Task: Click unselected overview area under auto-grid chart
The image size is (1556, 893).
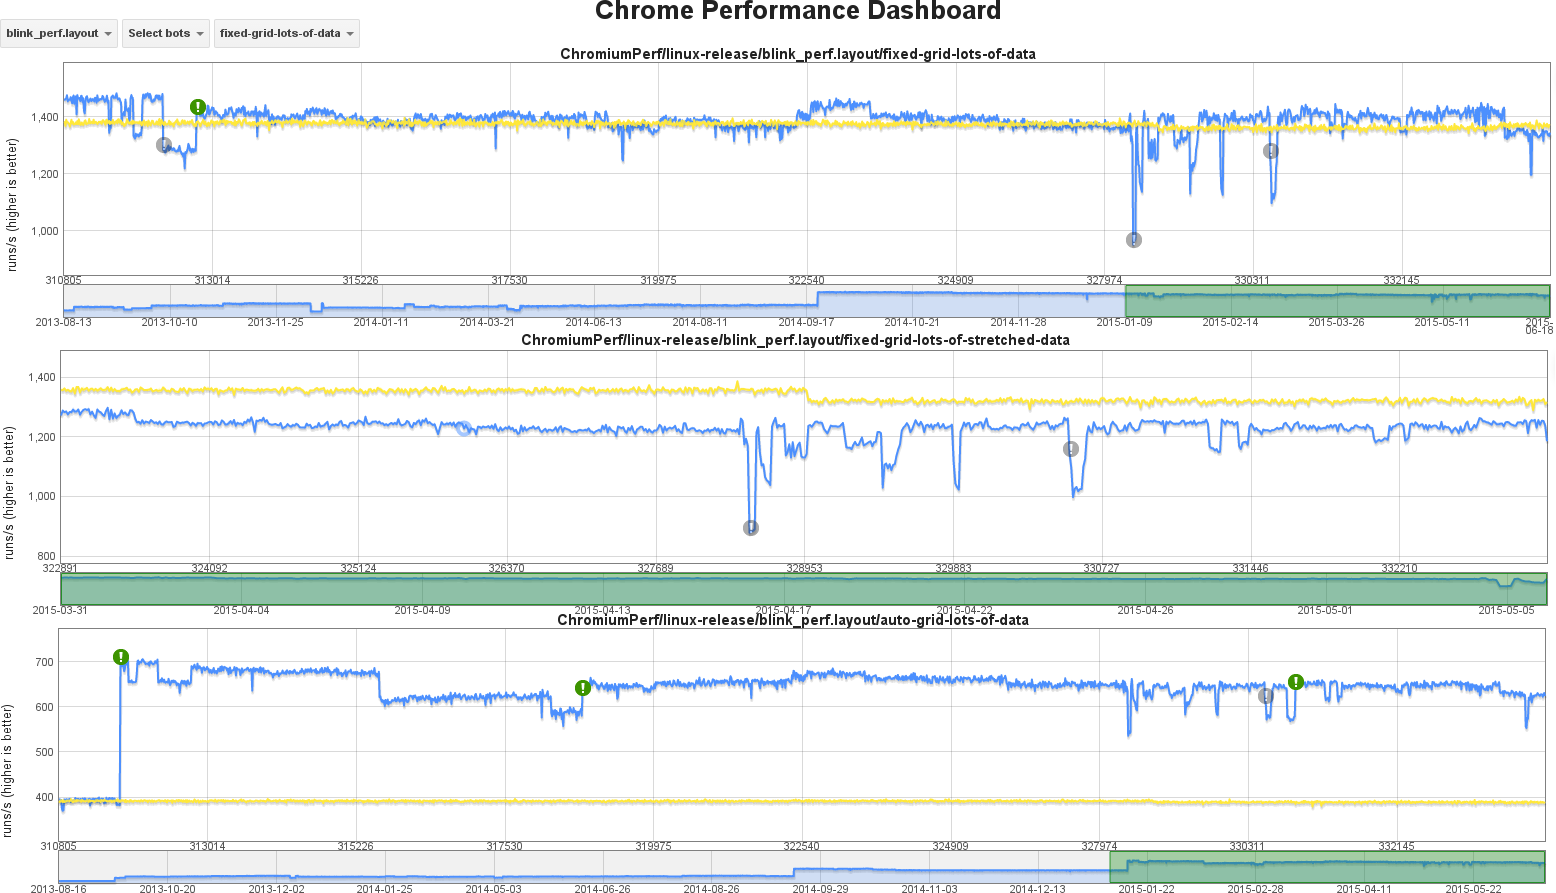Action: (x=585, y=867)
